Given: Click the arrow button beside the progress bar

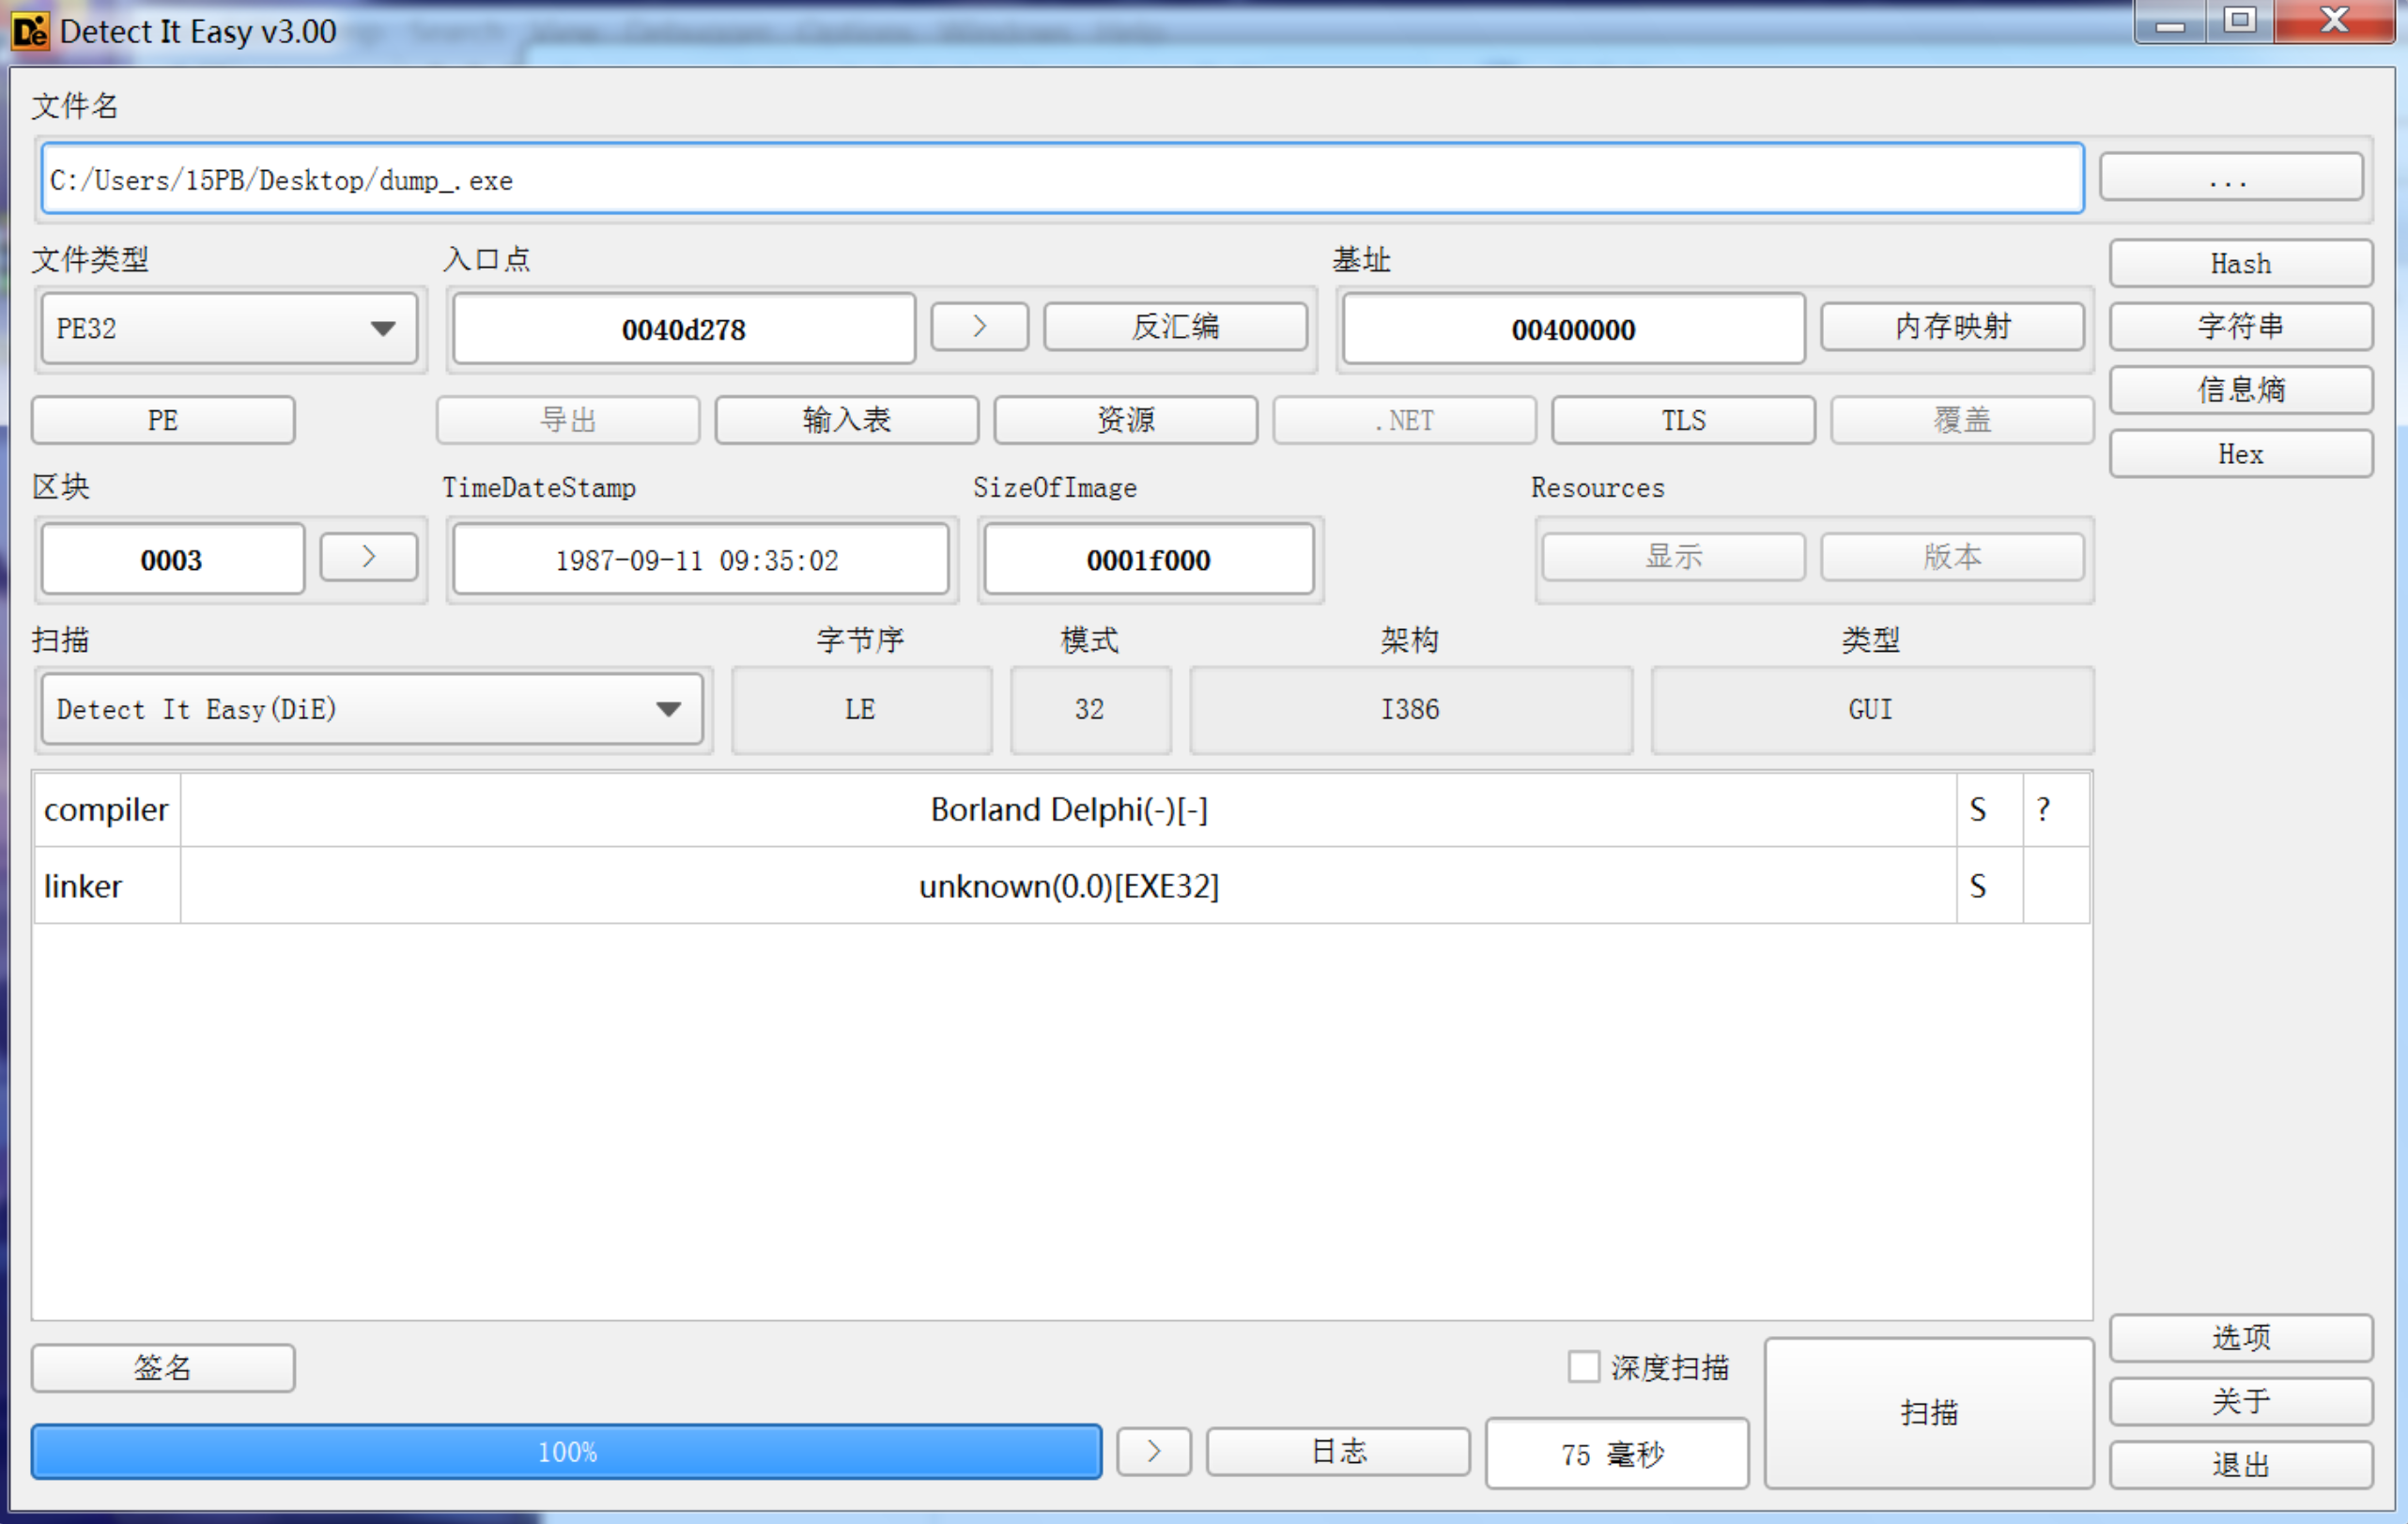Looking at the screenshot, I should tap(1153, 1451).
